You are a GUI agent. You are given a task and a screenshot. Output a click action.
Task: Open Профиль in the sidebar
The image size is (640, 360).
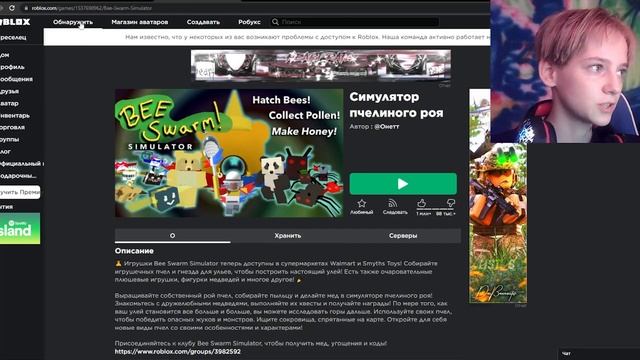[x=12, y=67]
